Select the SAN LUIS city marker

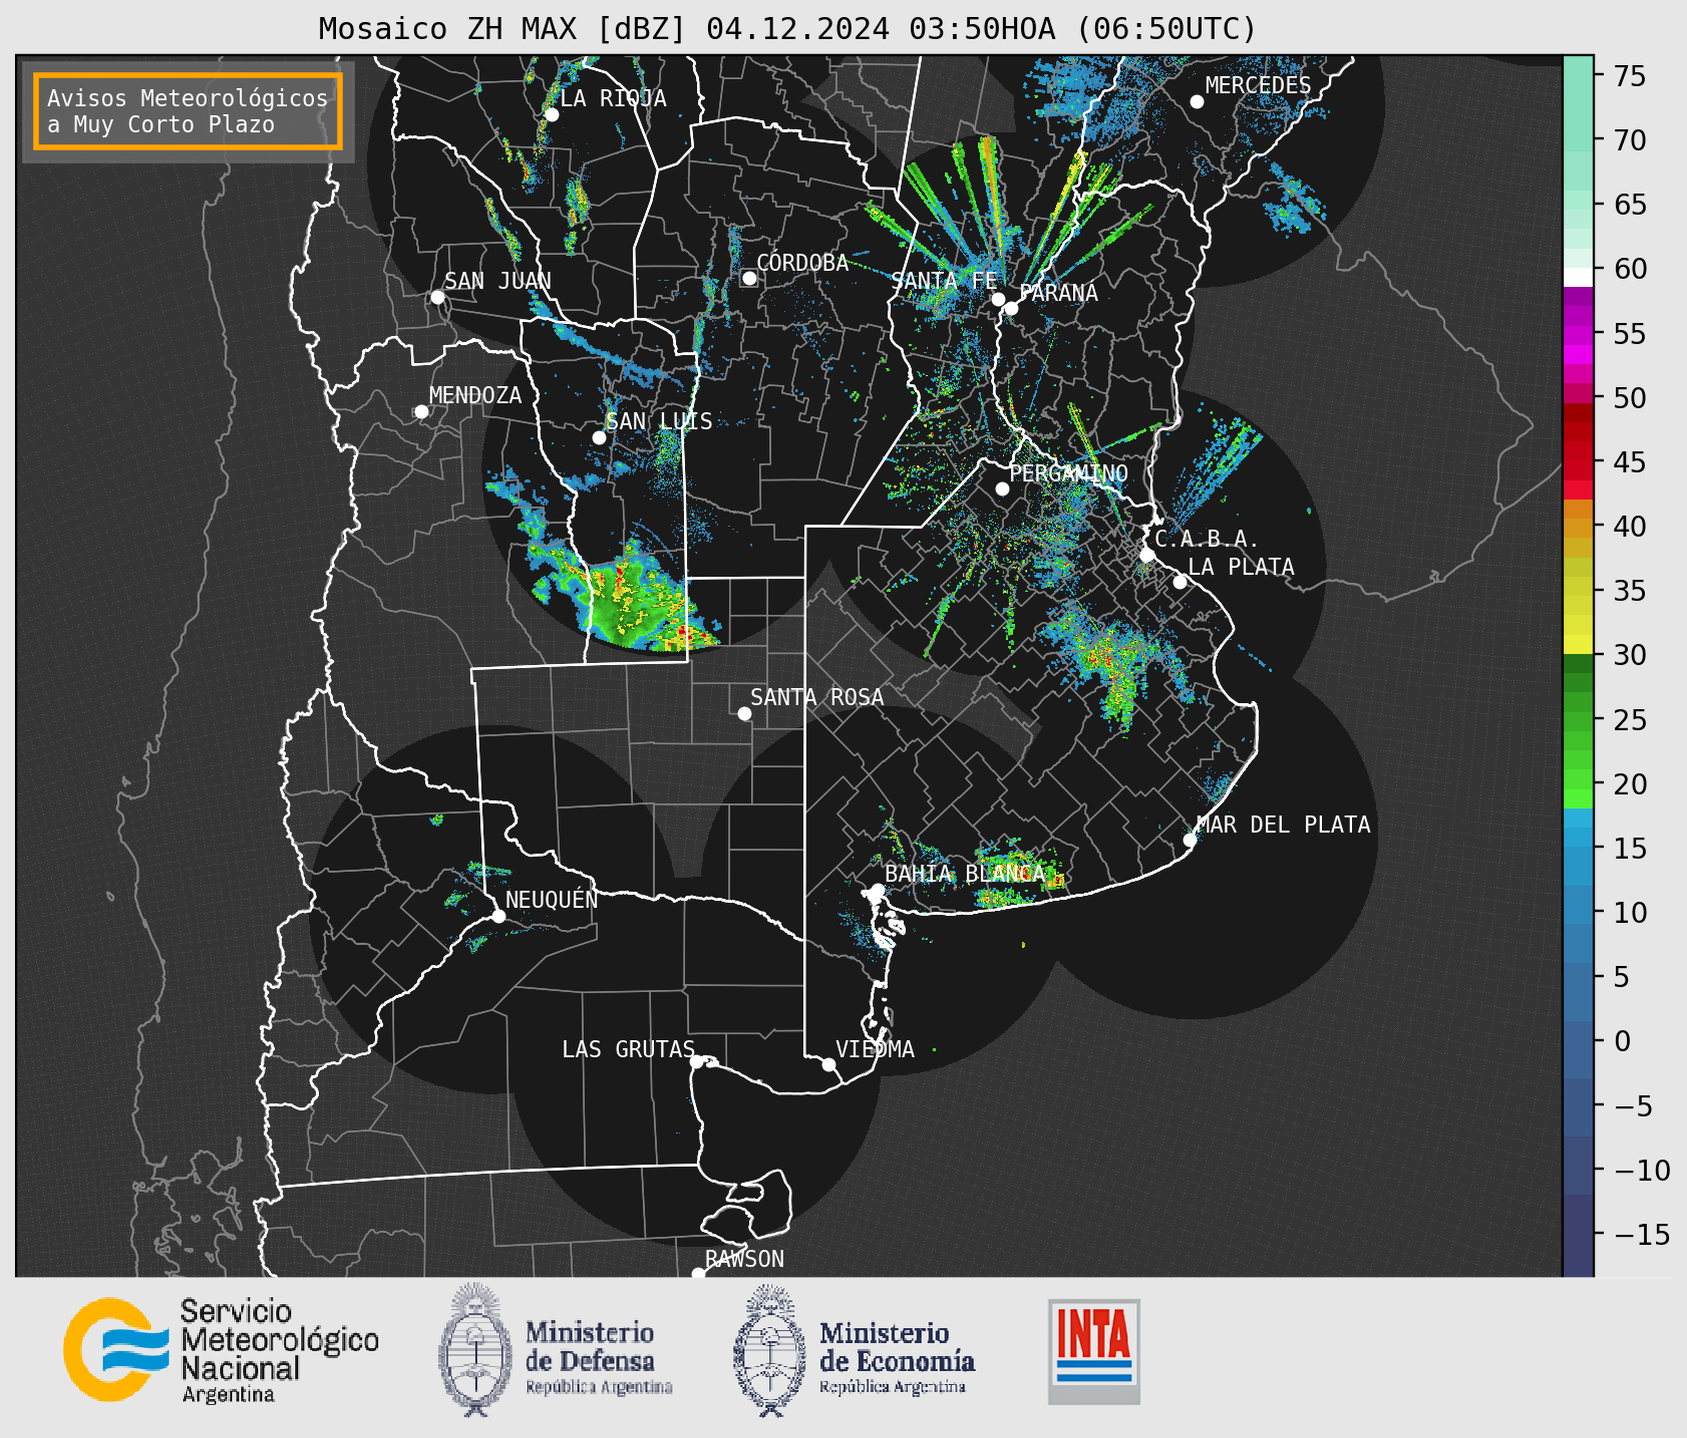click(599, 438)
